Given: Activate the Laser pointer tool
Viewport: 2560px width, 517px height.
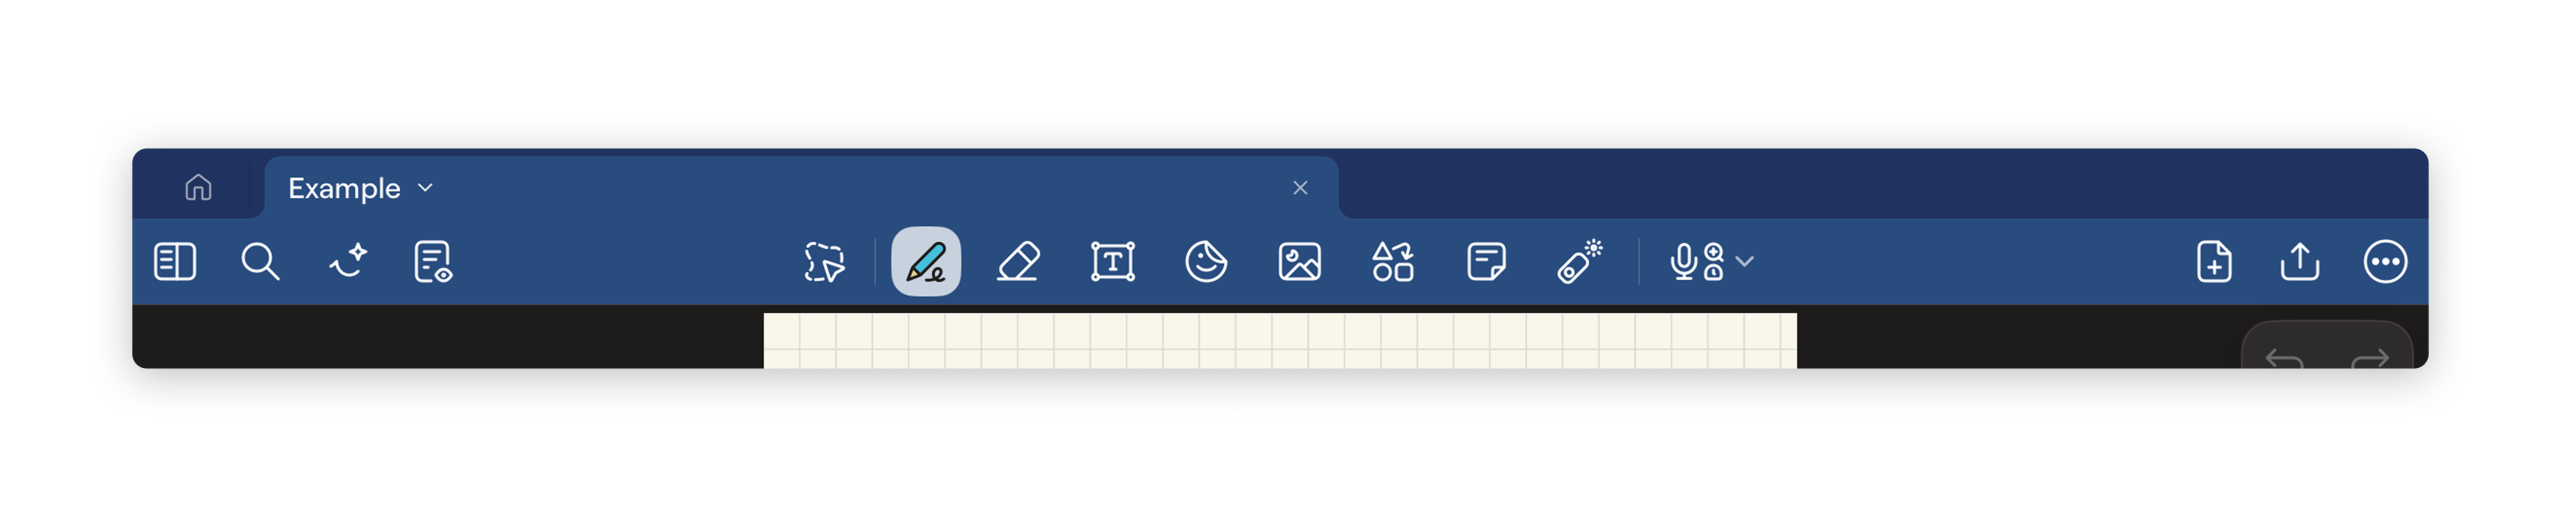Looking at the screenshot, I should tap(1579, 261).
